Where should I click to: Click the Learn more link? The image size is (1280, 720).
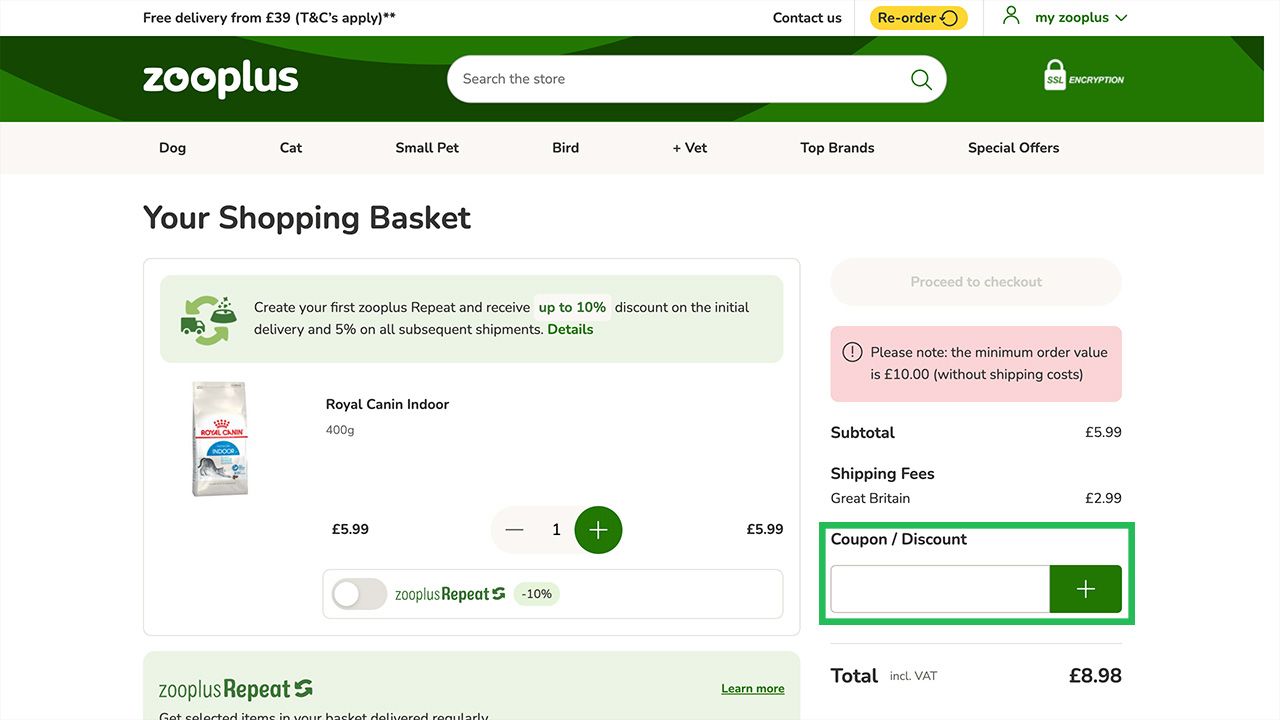point(753,689)
